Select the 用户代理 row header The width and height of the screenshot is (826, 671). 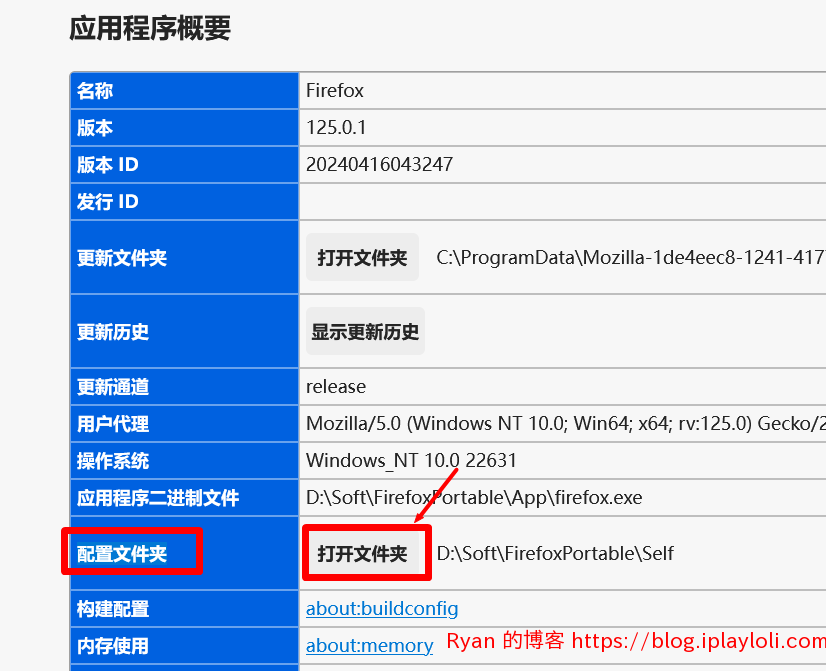tap(184, 423)
